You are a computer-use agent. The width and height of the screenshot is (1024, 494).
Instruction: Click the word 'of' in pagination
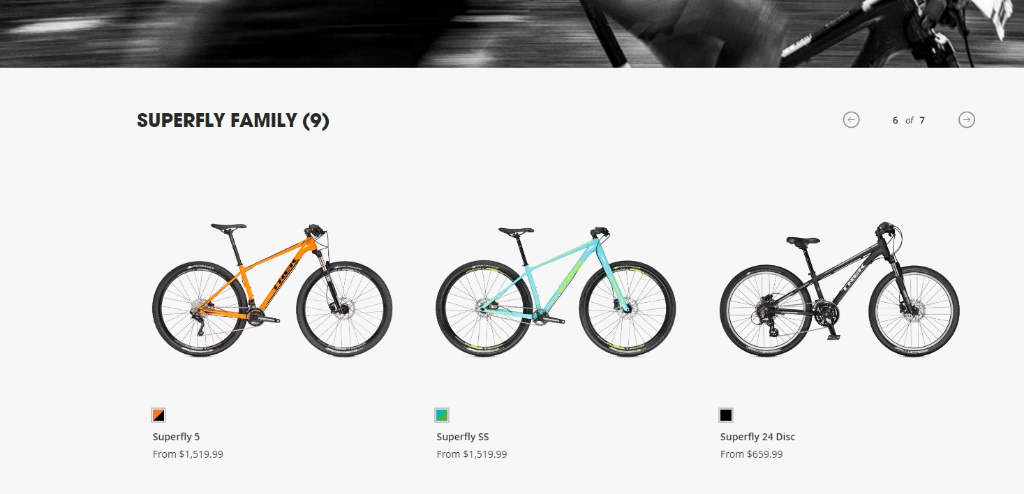909,120
